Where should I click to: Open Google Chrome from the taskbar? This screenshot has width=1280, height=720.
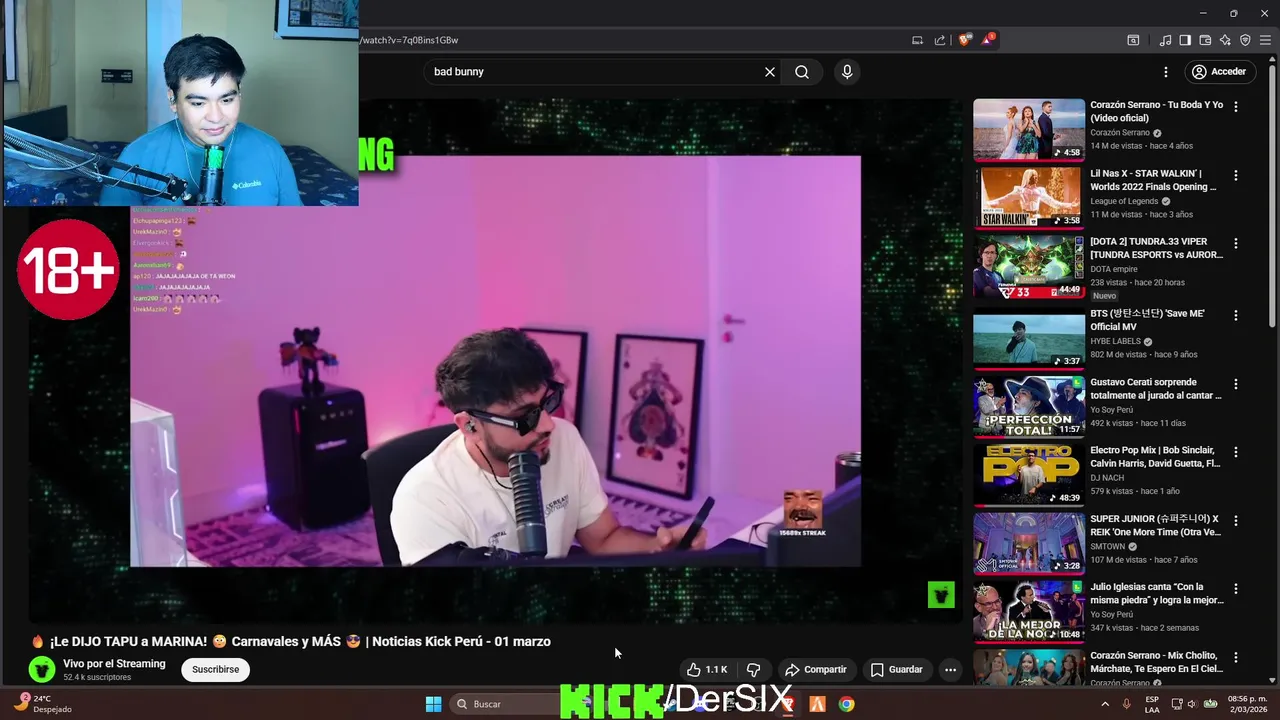click(x=846, y=704)
